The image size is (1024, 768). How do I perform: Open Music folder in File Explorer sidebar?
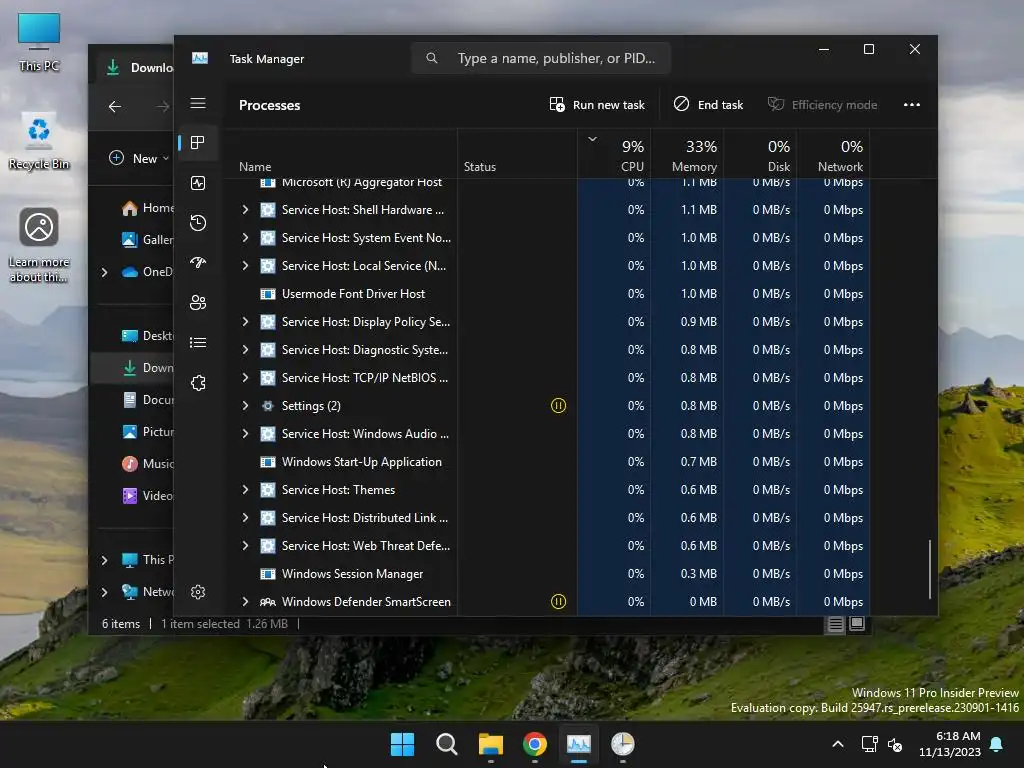148,464
